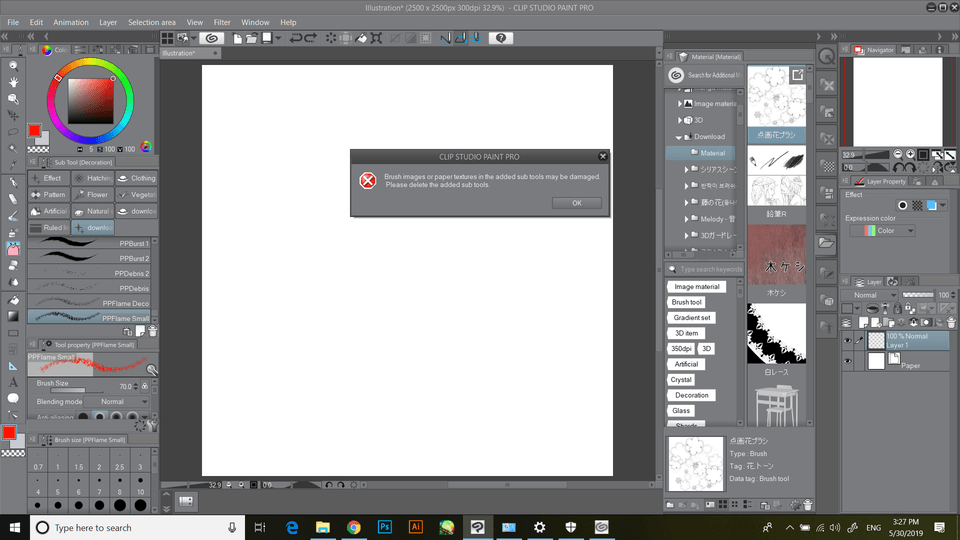Select the Navigator palette tab
The width and height of the screenshot is (960, 540).
tap(874, 50)
